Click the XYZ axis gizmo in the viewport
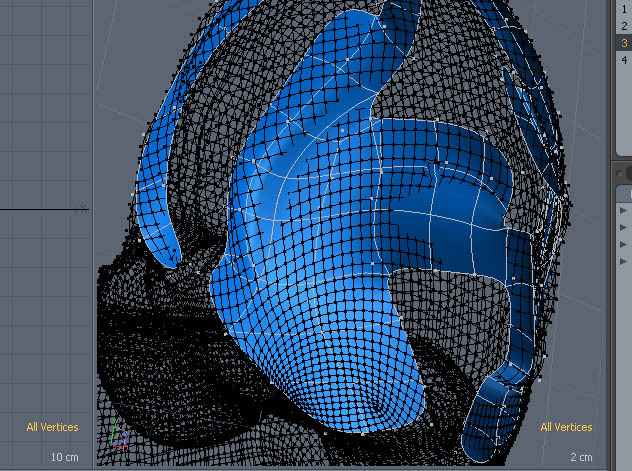 click(x=119, y=435)
